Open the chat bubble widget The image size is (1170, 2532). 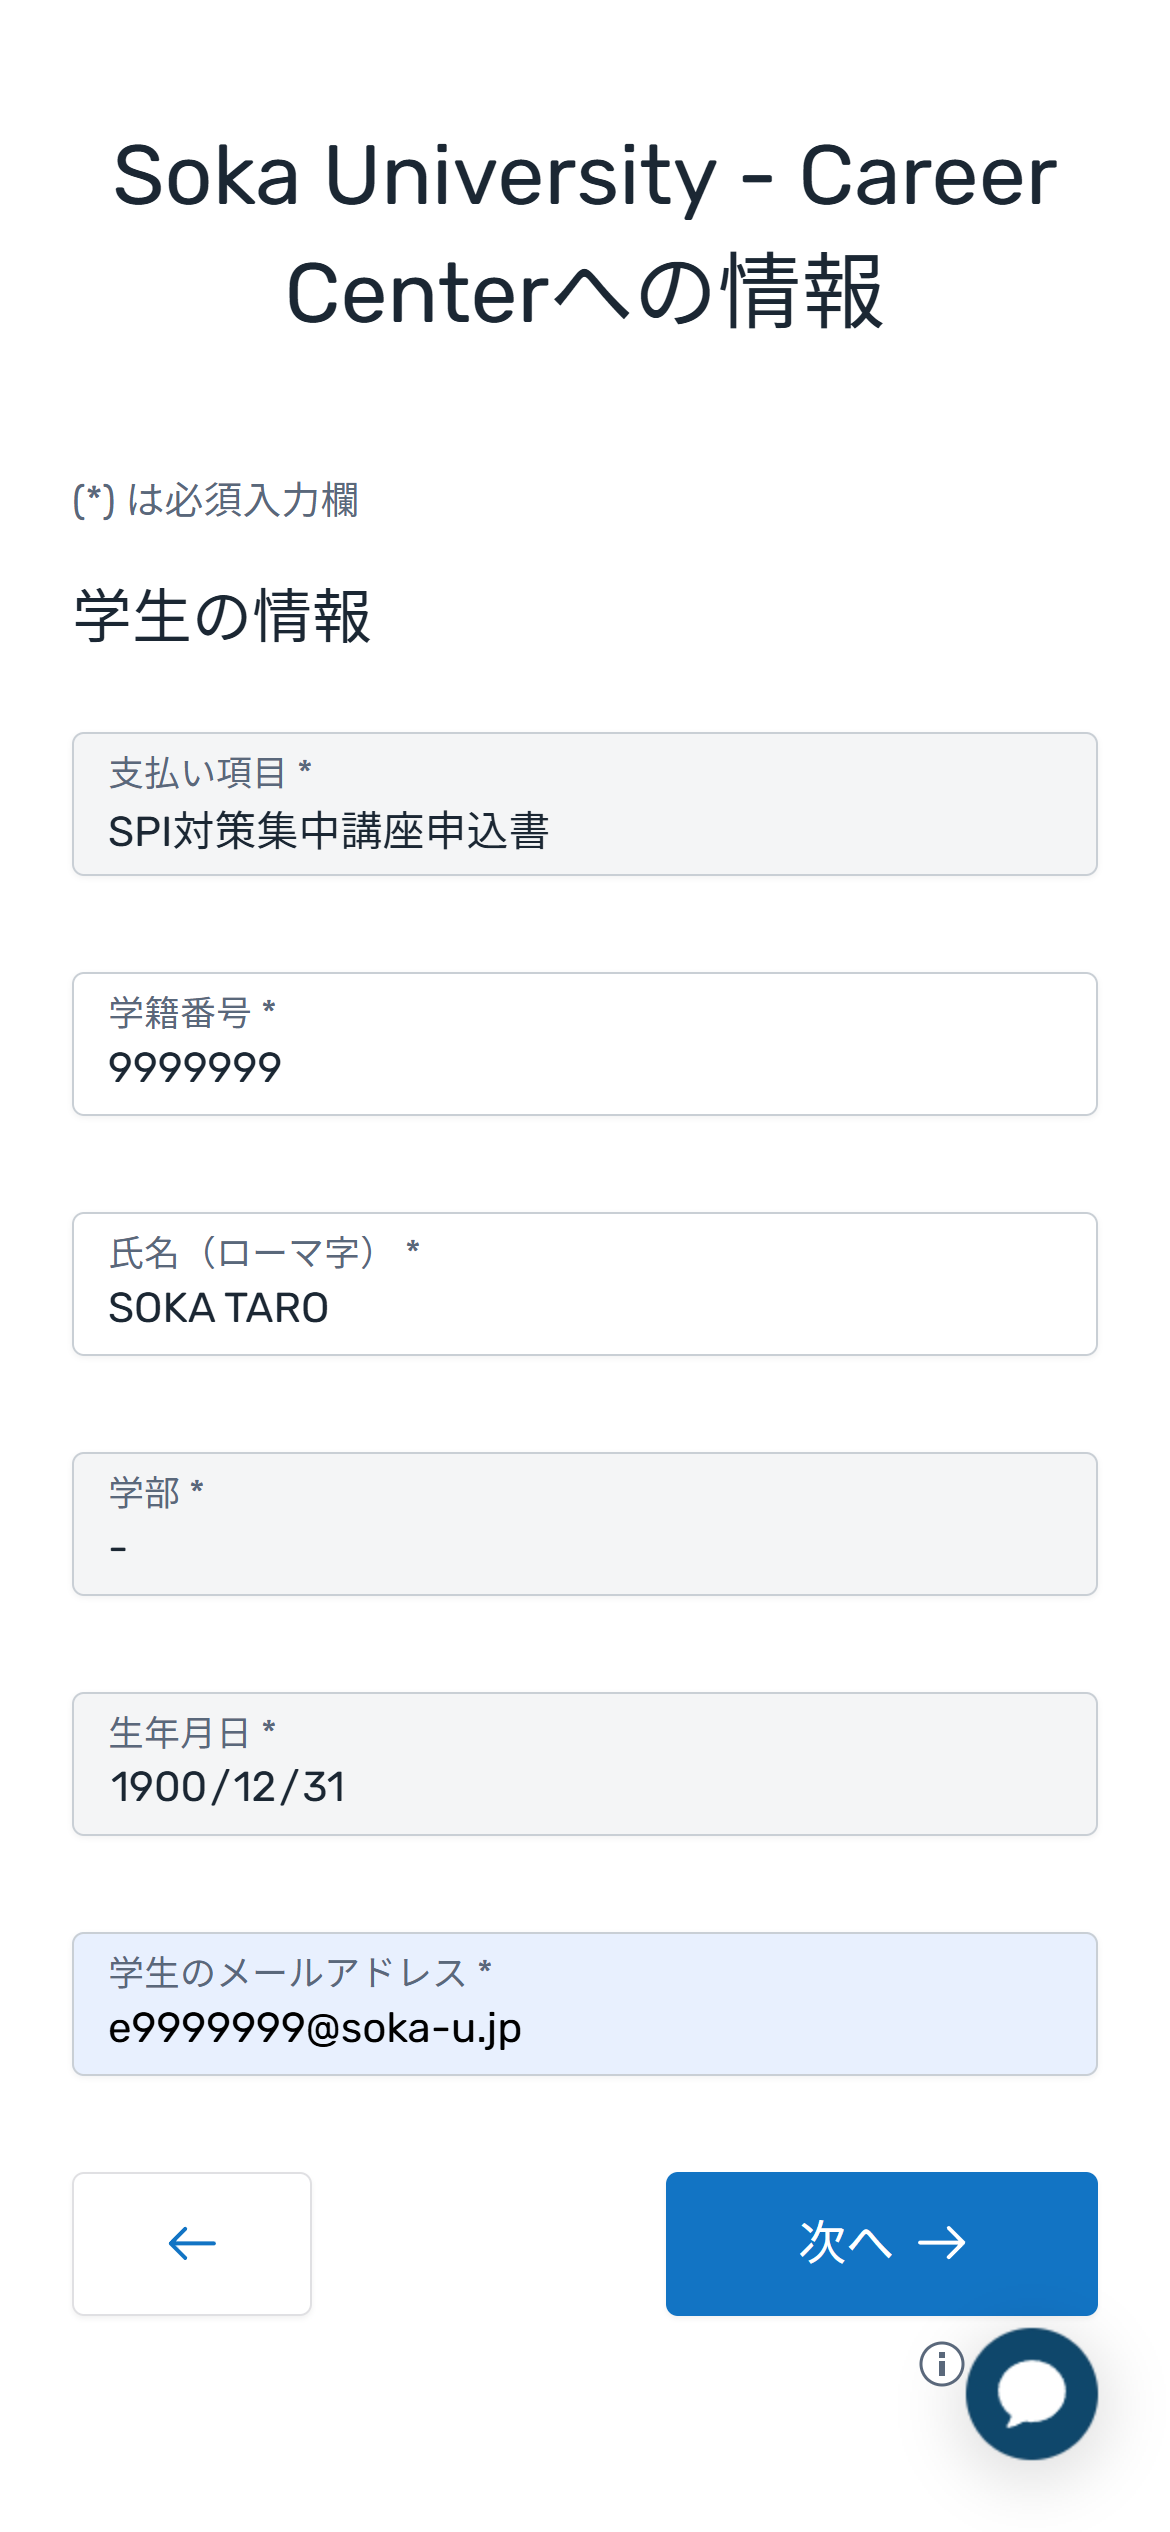[x=1031, y=2394]
